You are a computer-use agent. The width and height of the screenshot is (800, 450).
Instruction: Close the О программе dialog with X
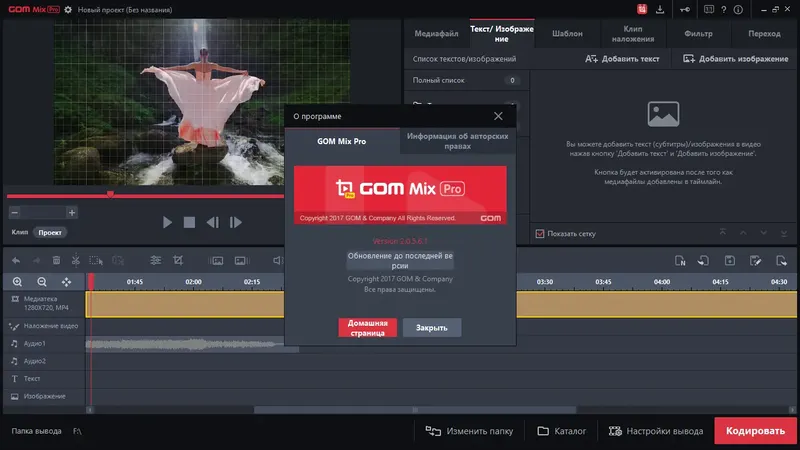pyautogui.click(x=498, y=116)
